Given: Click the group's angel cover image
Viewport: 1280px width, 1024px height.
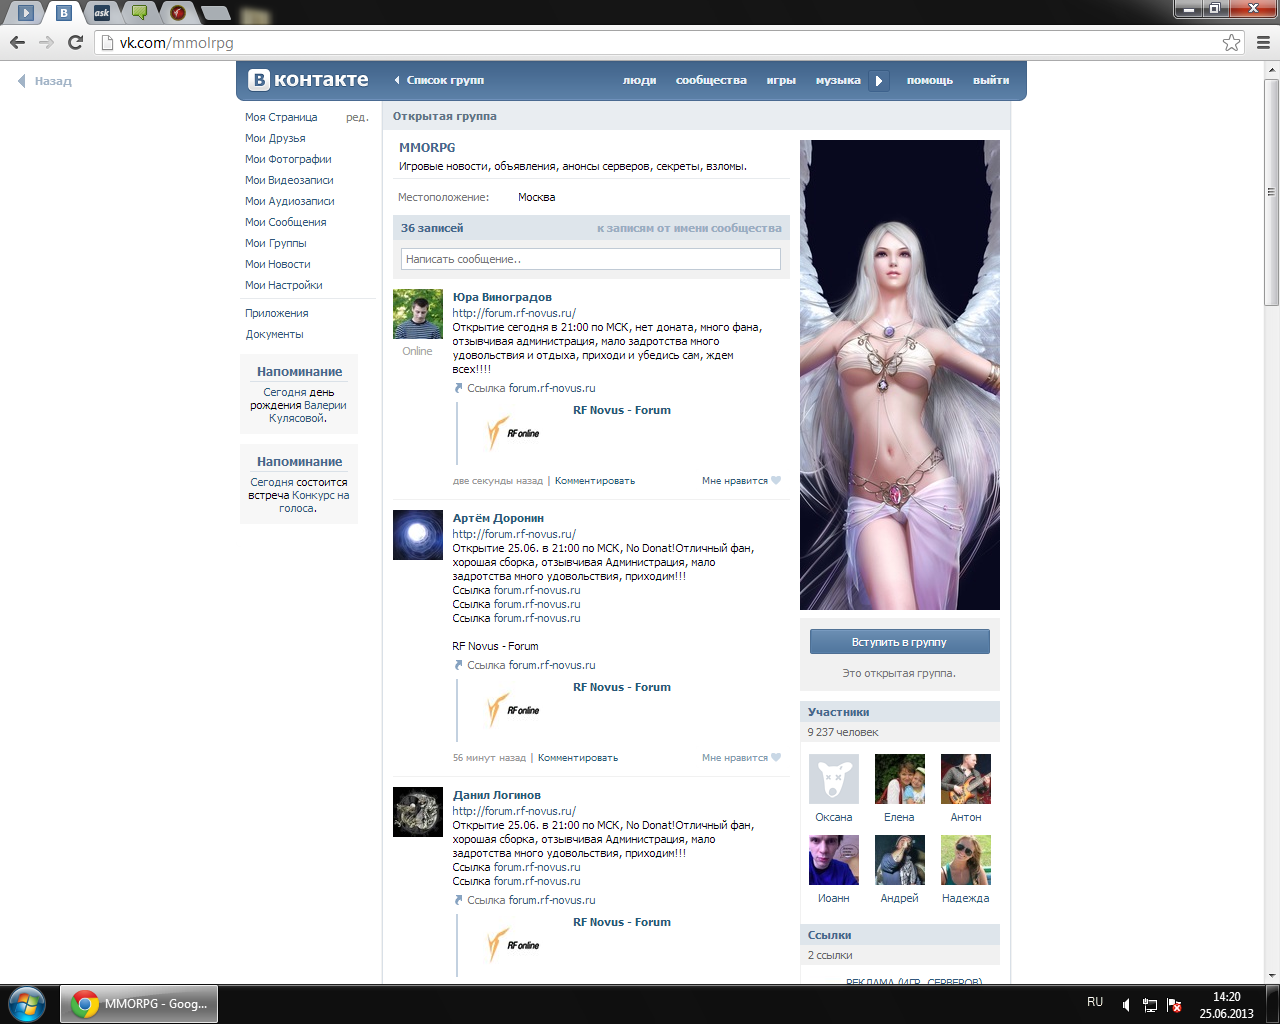Looking at the screenshot, I should coord(900,375).
